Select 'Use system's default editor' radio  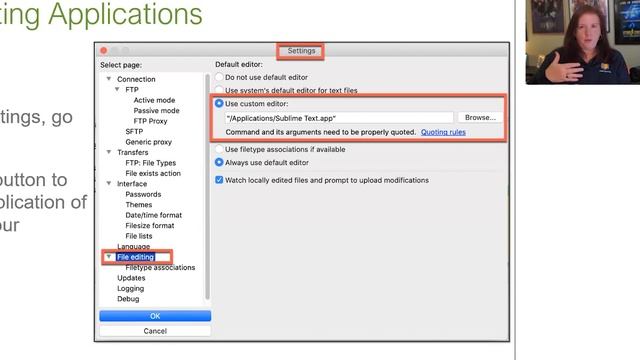tap(219, 89)
